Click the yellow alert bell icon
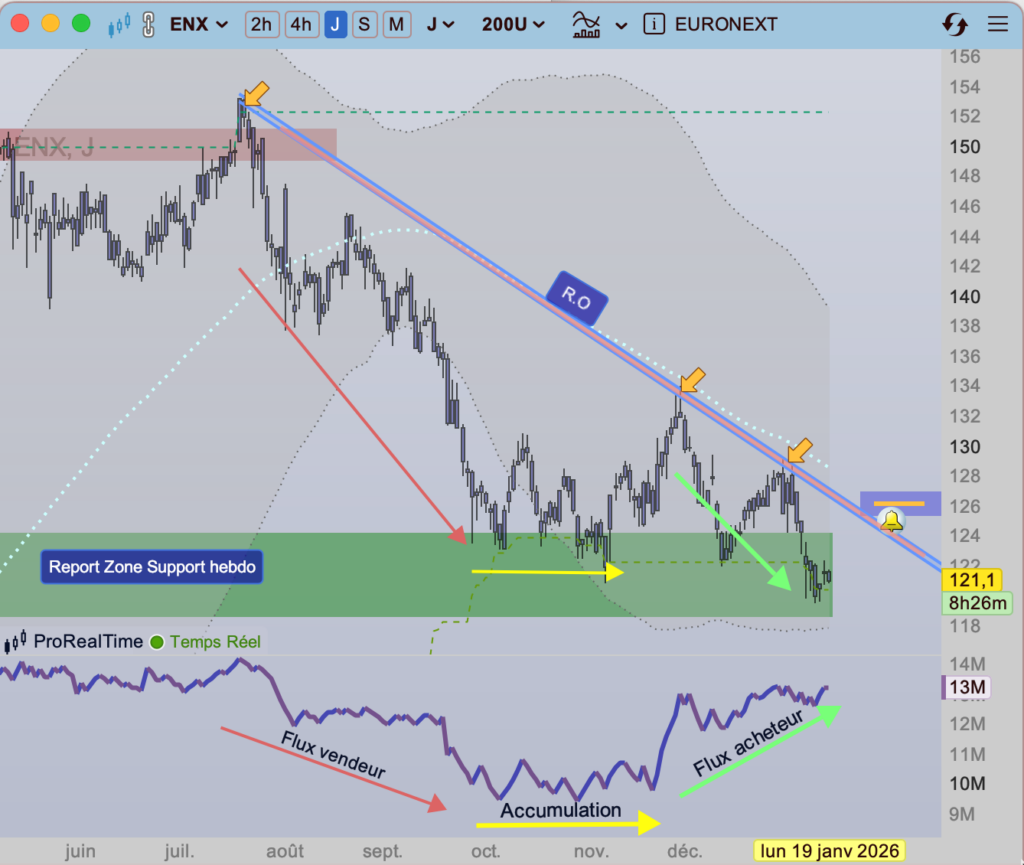1024x865 pixels. click(x=890, y=520)
